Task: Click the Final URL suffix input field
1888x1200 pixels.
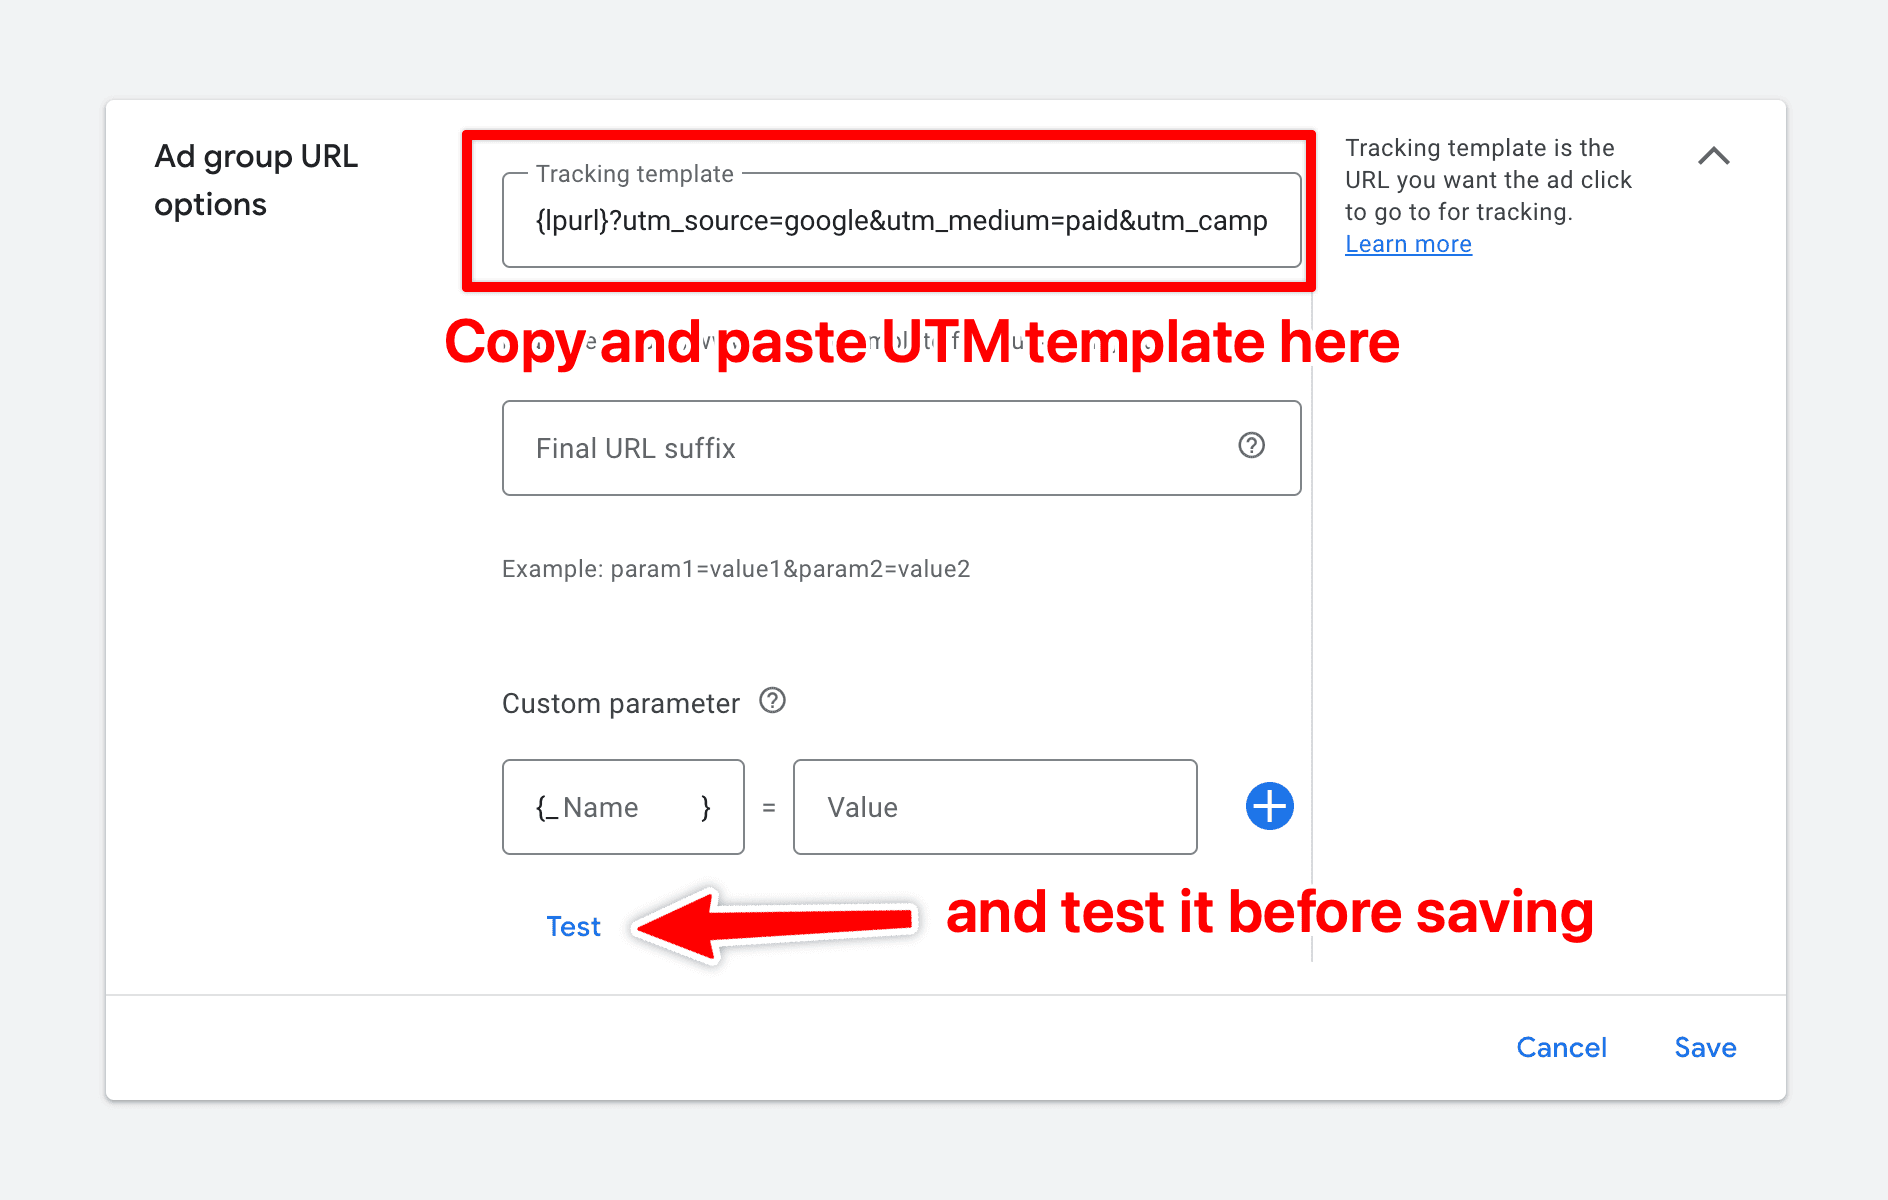Action: pyautogui.click(x=860, y=447)
